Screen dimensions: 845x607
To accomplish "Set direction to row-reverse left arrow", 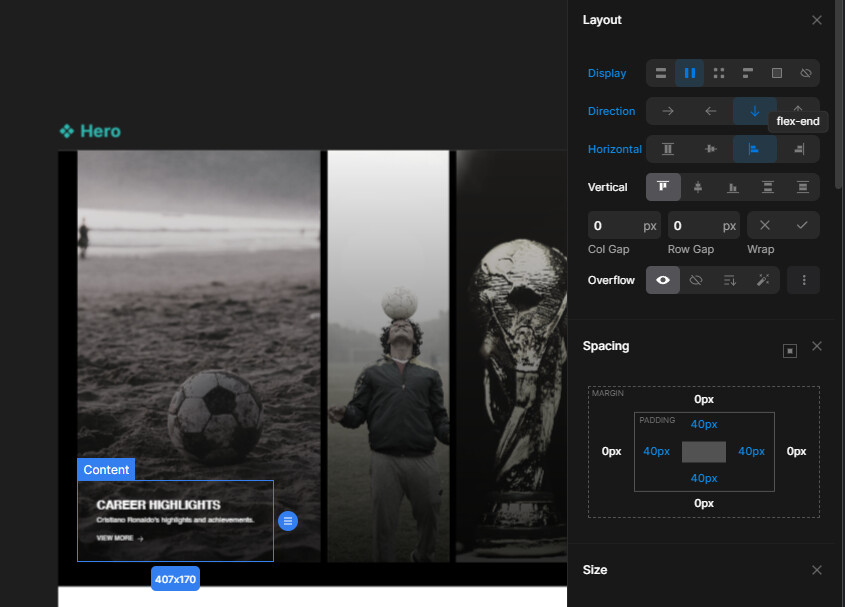I will [711, 111].
